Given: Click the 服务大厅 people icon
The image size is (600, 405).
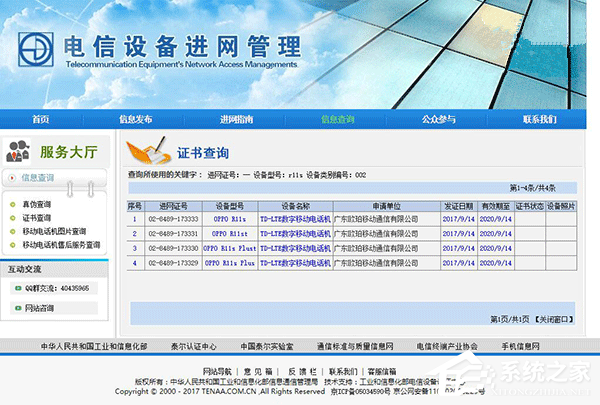Looking at the screenshot, I should pos(18,151).
